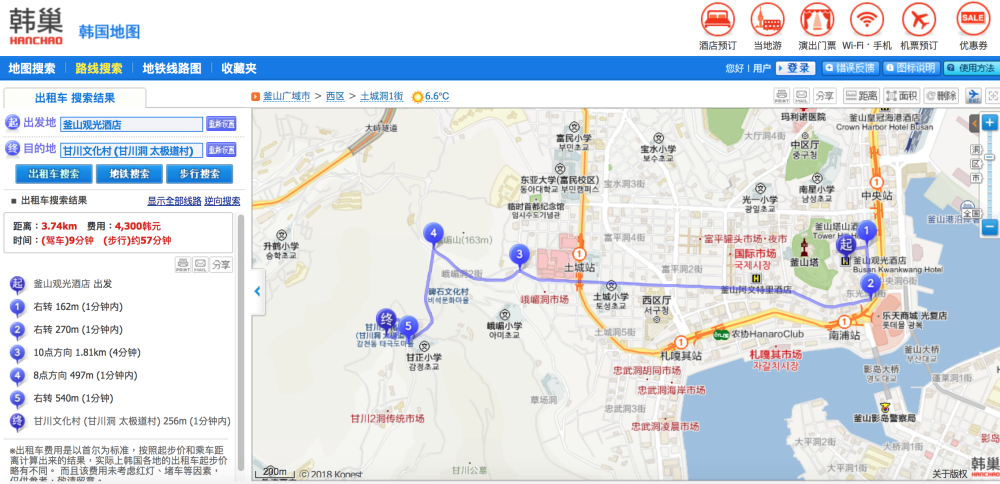
Task: Select the 距离 distance measuring tool
Action: [x=861, y=96]
